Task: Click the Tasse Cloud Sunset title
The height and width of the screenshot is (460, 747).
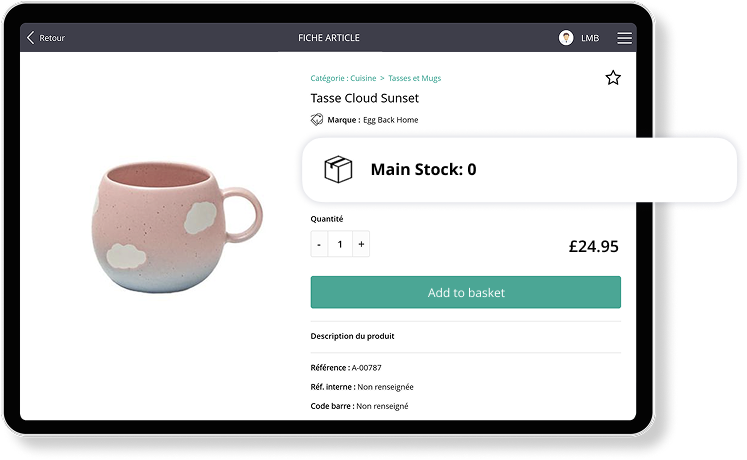Action: click(x=365, y=98)
